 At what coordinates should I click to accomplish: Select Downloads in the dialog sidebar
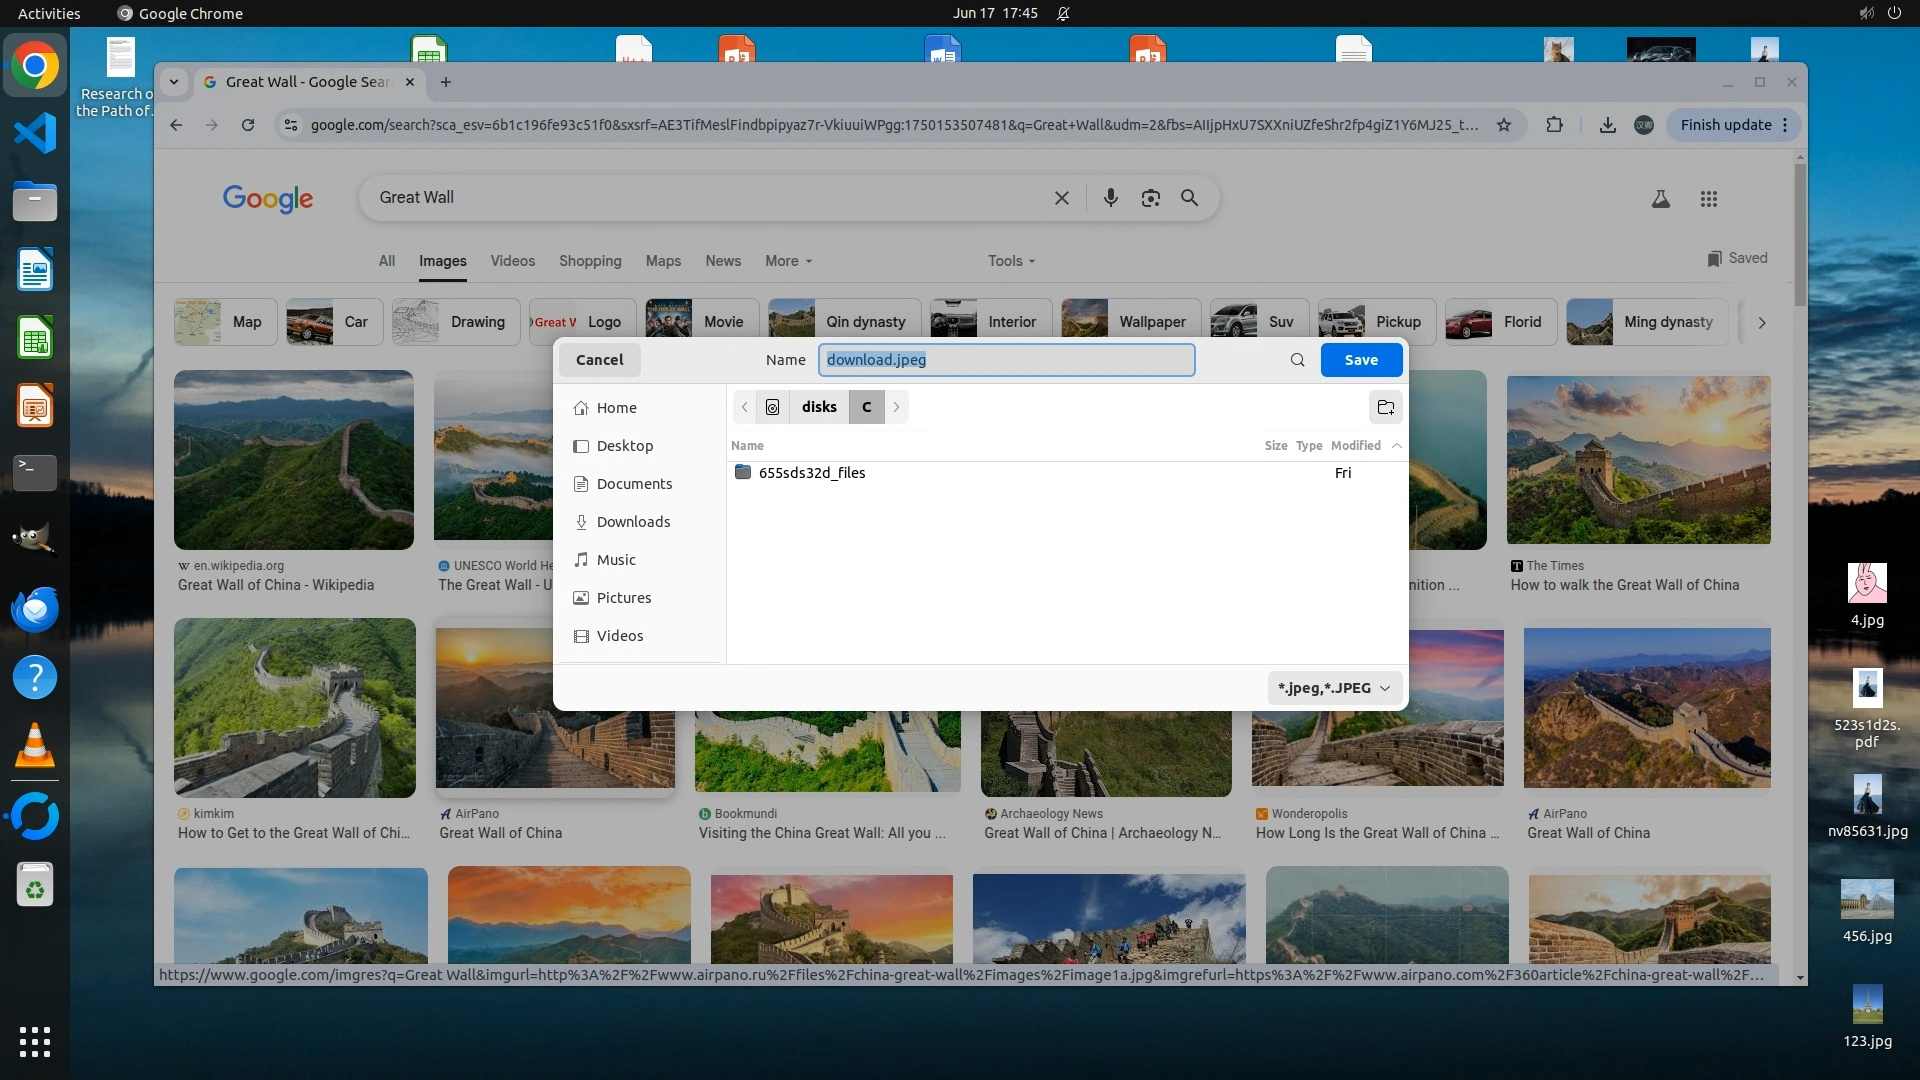click(x=633, y=522)
